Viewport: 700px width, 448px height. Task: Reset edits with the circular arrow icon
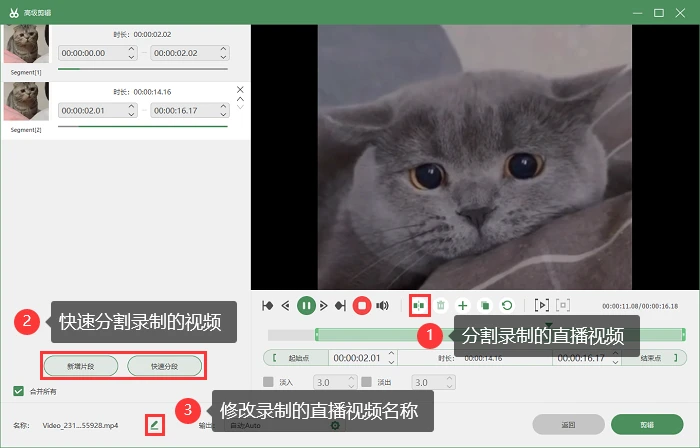click(x=507, y=306)
